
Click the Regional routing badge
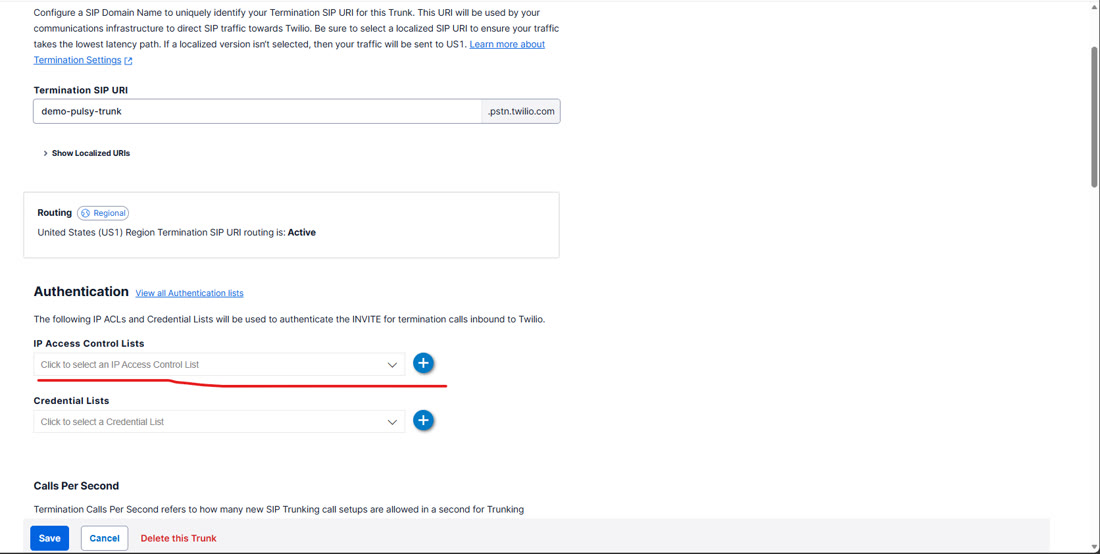tap(103, 213)
